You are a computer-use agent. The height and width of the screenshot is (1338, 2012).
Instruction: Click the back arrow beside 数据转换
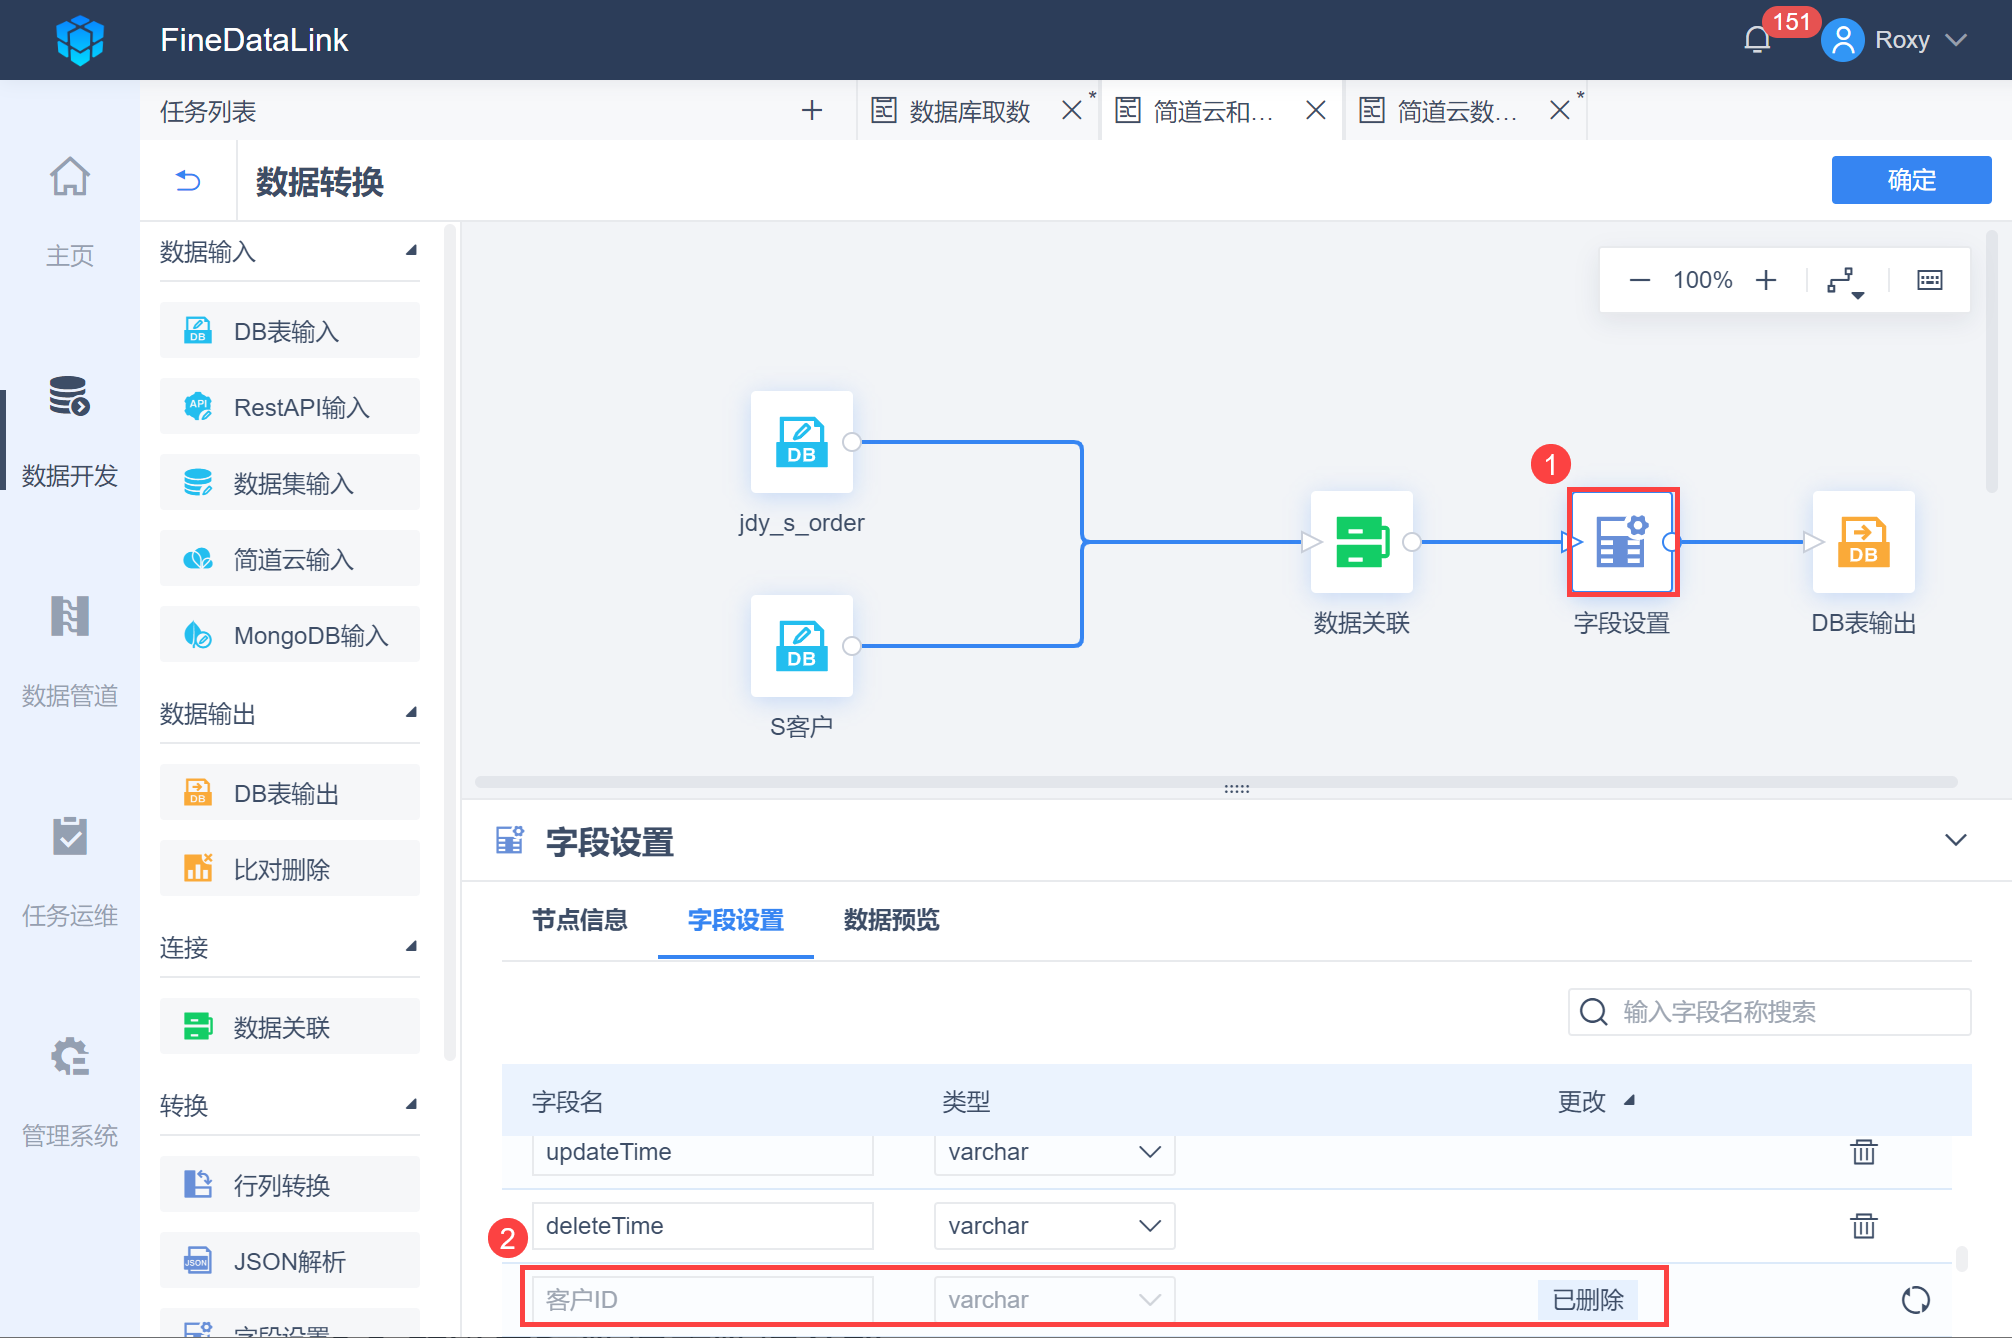188,180
